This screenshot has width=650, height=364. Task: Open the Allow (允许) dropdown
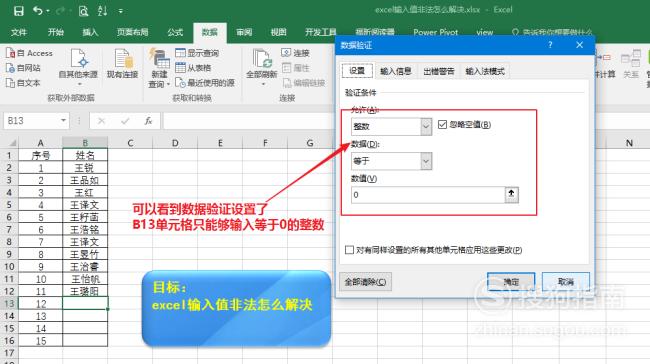click(426, 126)
